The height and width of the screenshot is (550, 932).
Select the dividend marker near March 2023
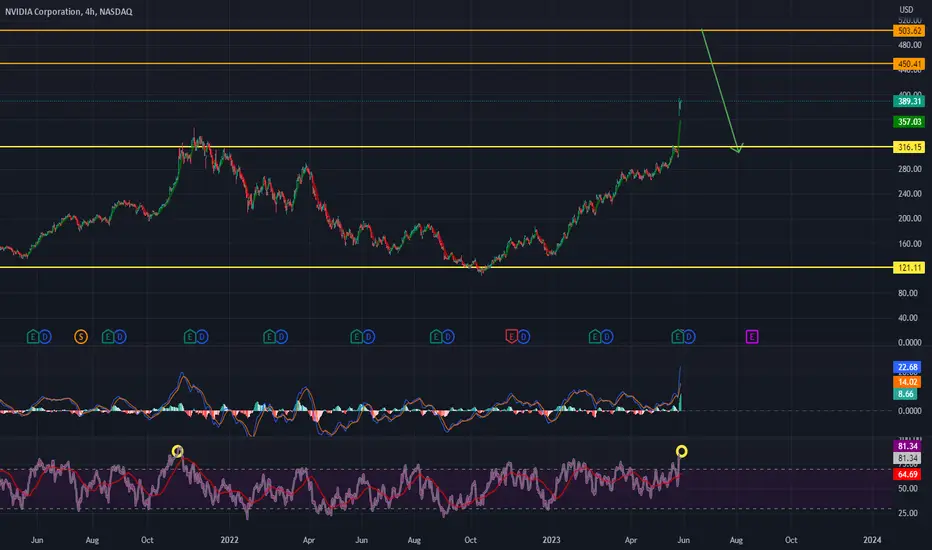click(607, 337)
